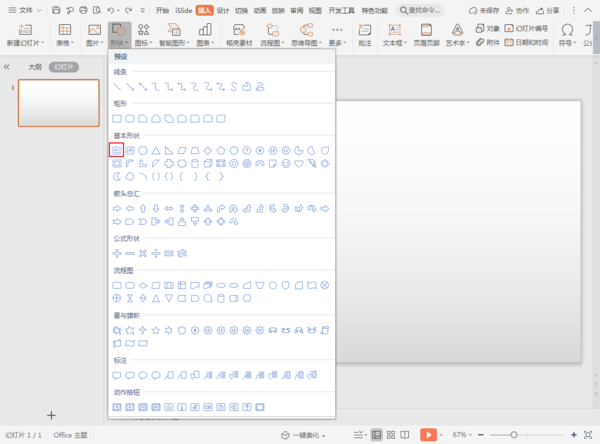Toggle reading view in status bar

(x=406, y=435)
